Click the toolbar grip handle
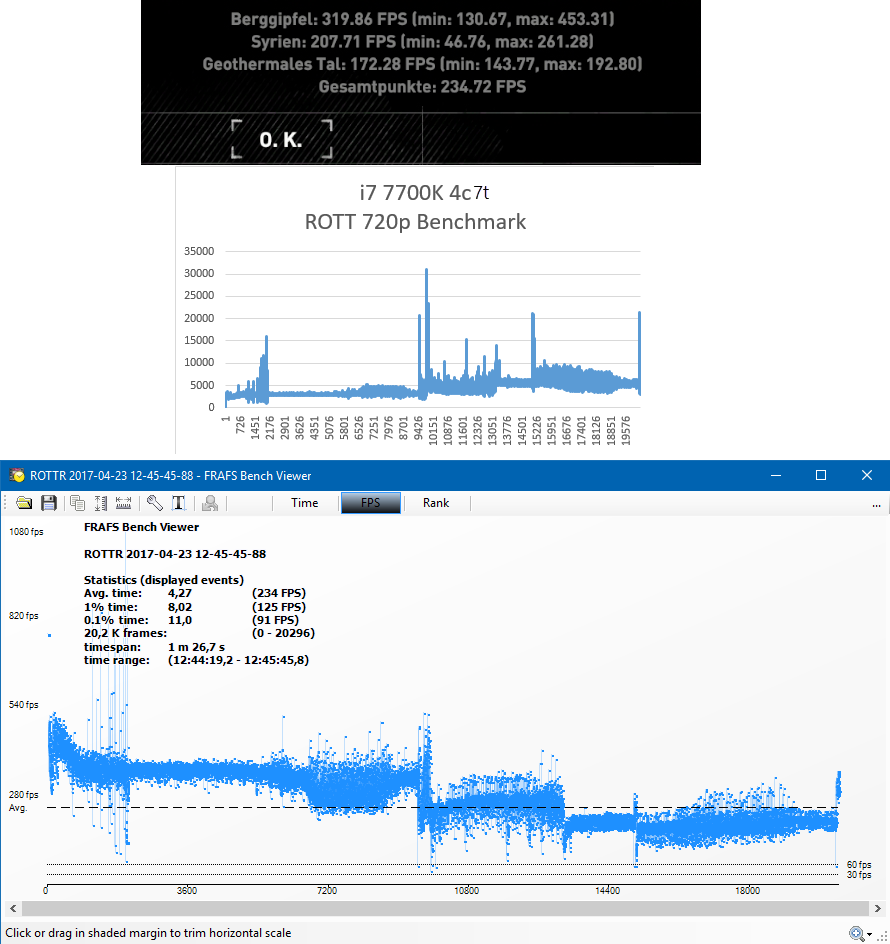The width and height of the screenshot is (890, 944). point(5,503)
